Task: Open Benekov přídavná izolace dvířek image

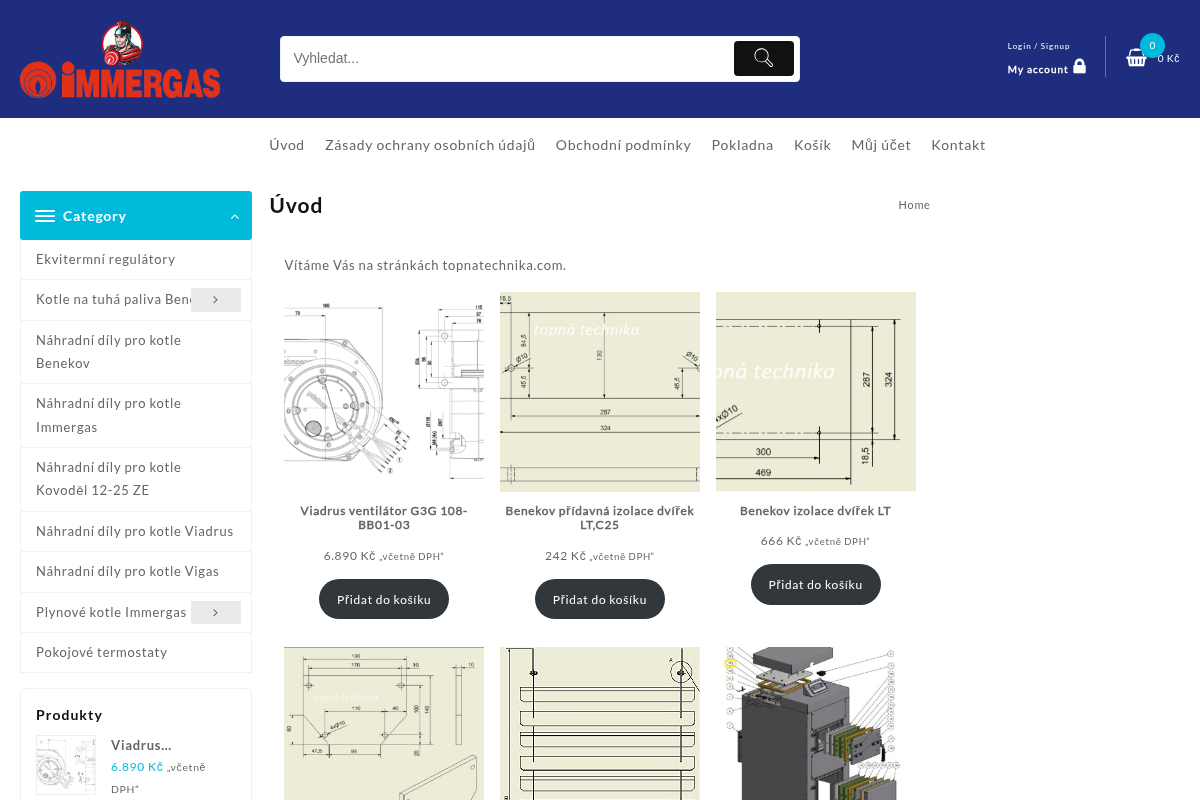Action: [600, 392]
